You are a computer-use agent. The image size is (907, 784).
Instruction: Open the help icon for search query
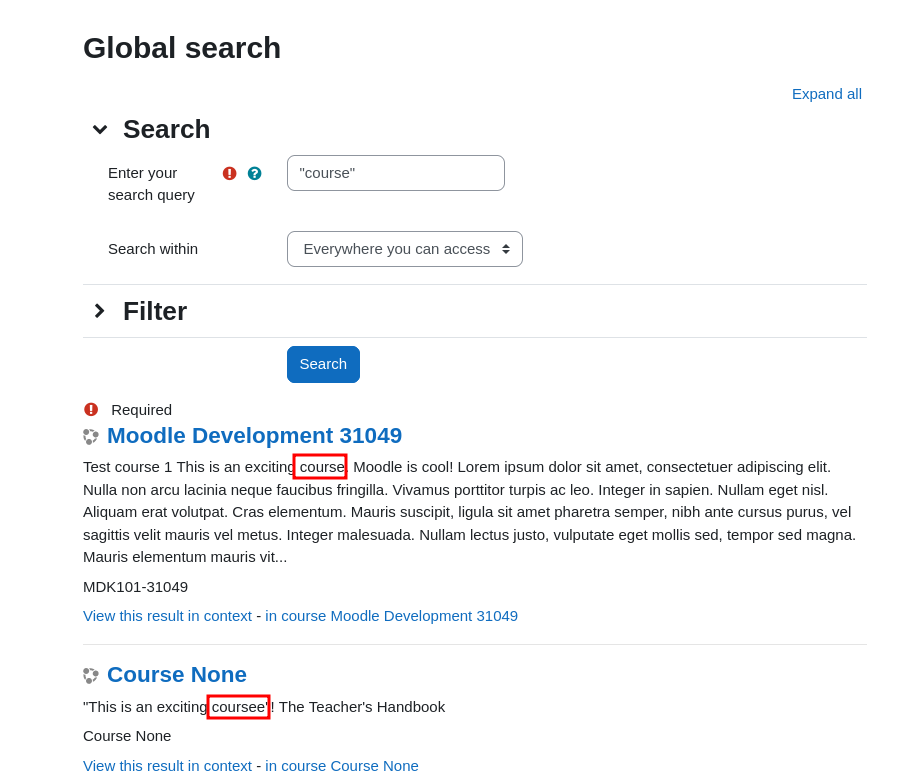255,174
